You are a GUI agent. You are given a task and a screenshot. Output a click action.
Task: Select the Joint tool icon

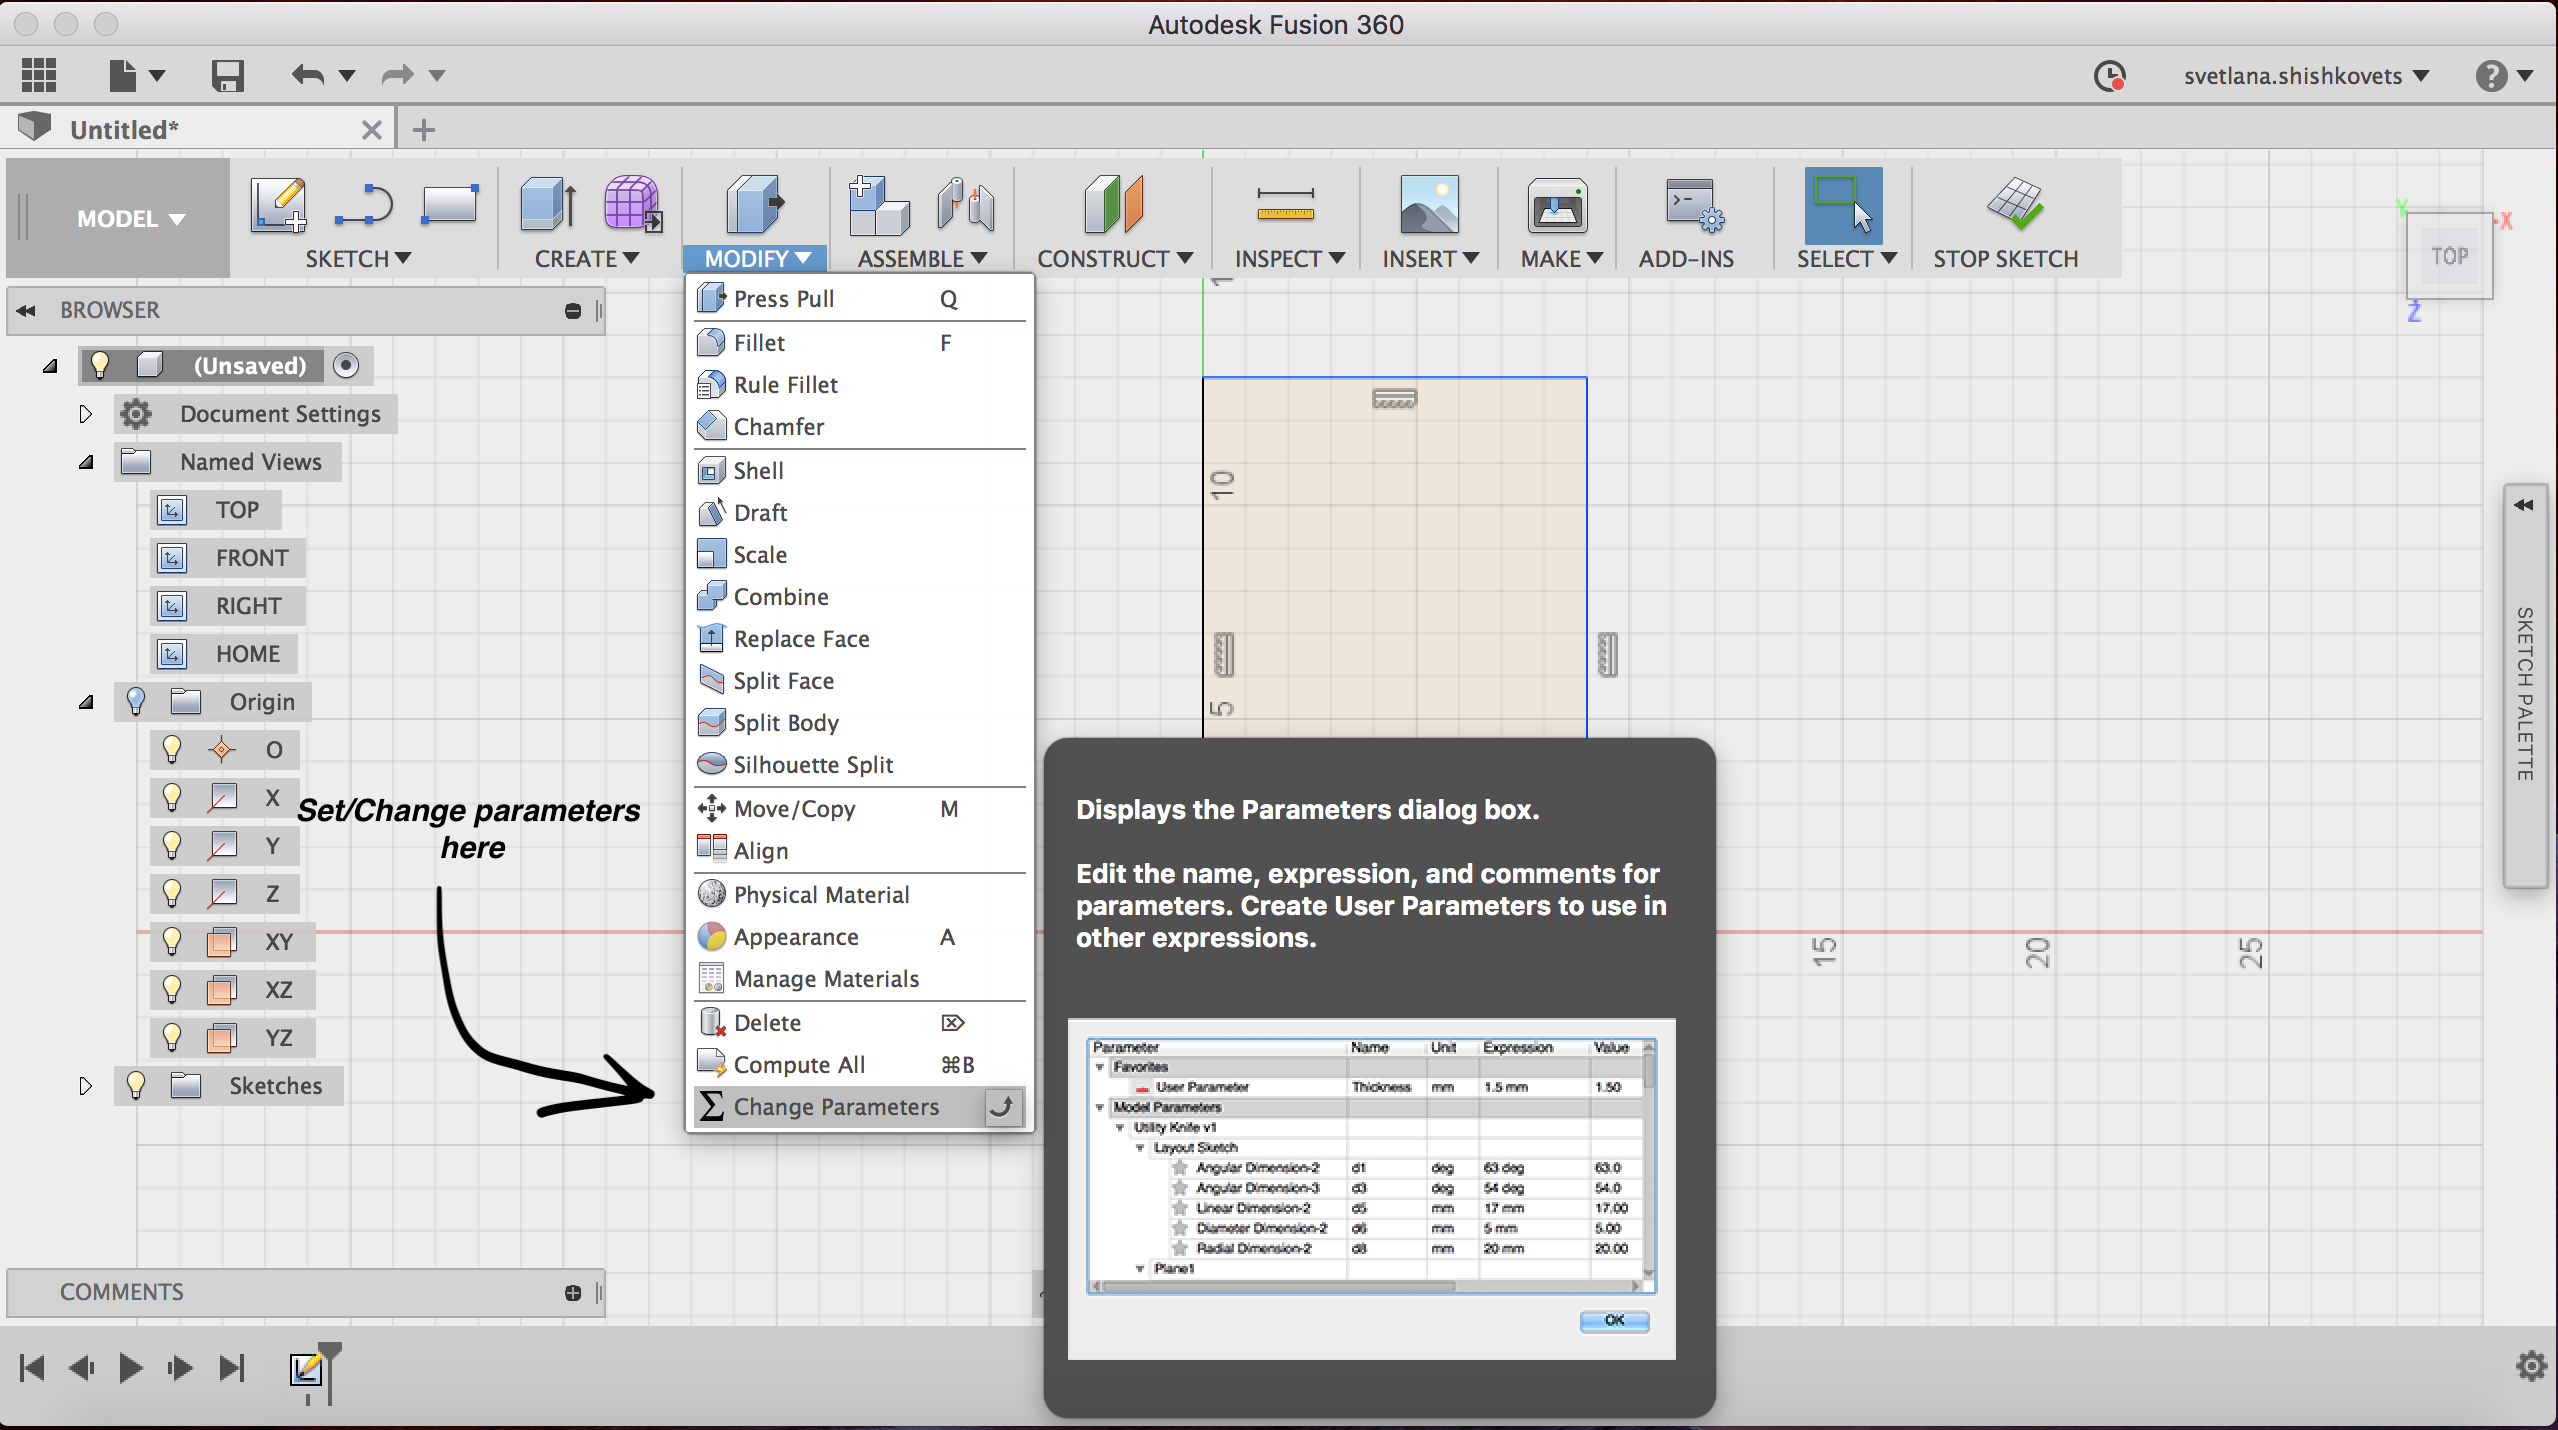tap(966, 204)
